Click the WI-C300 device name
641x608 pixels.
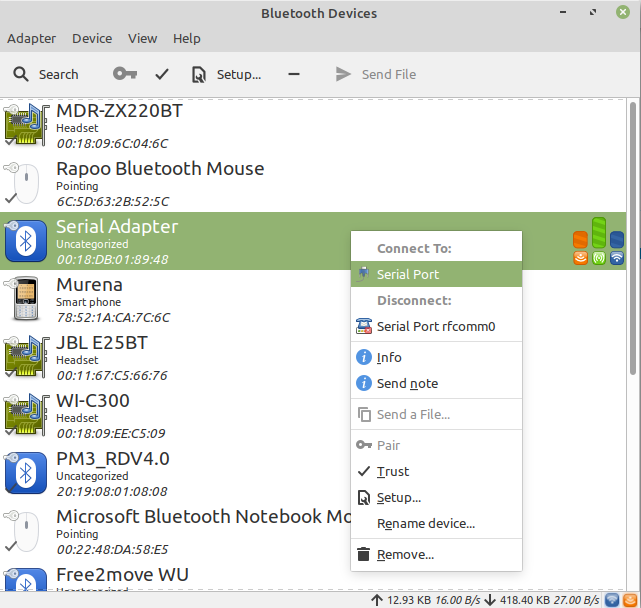point(93,401)
